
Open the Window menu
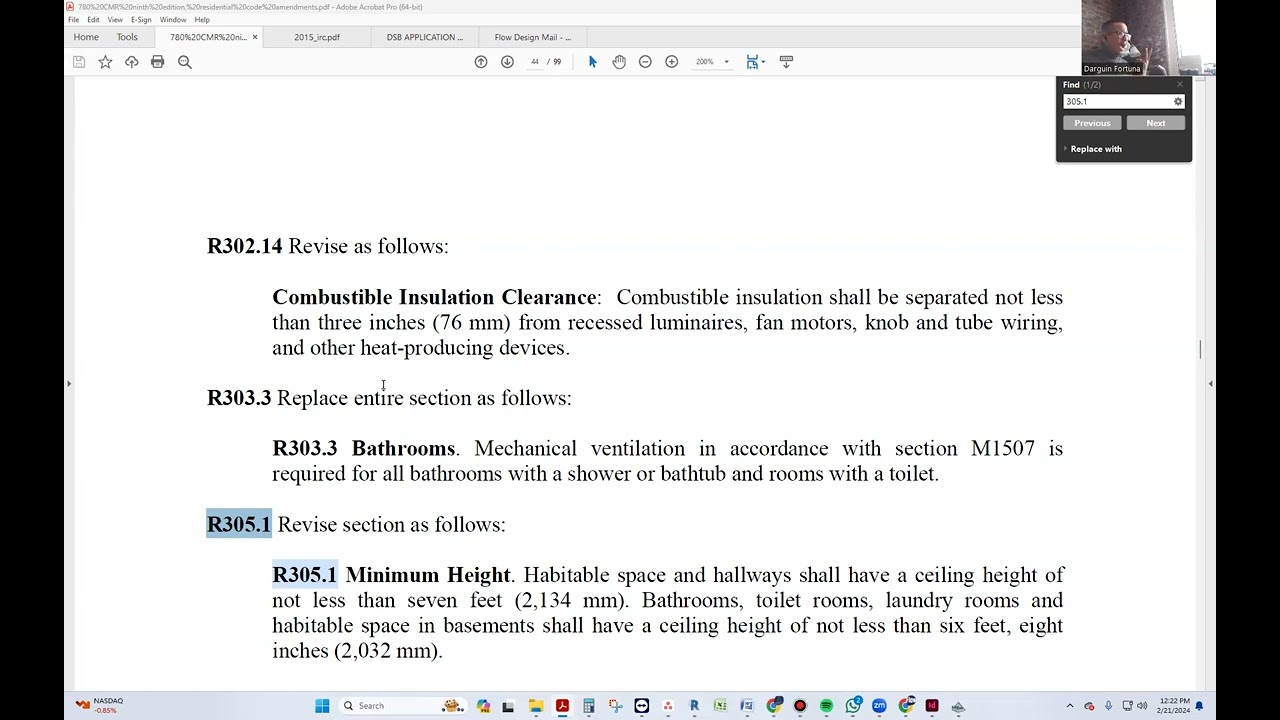(173, 20)
